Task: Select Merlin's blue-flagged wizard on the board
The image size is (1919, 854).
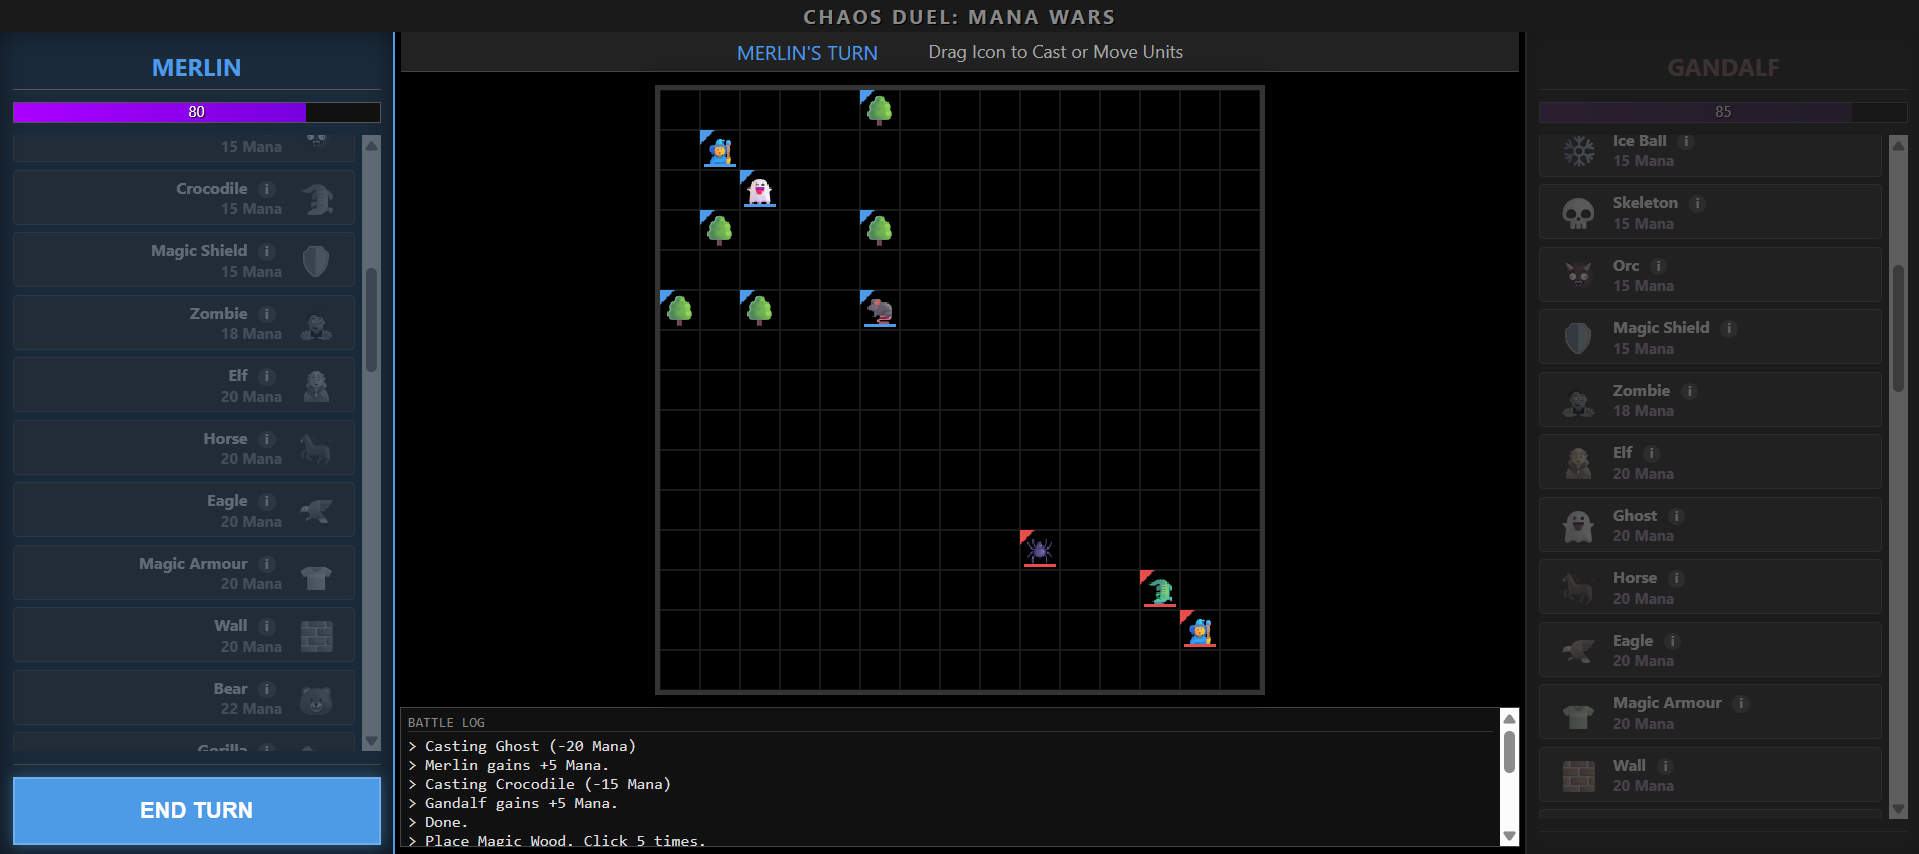Action: click(720, 151)
